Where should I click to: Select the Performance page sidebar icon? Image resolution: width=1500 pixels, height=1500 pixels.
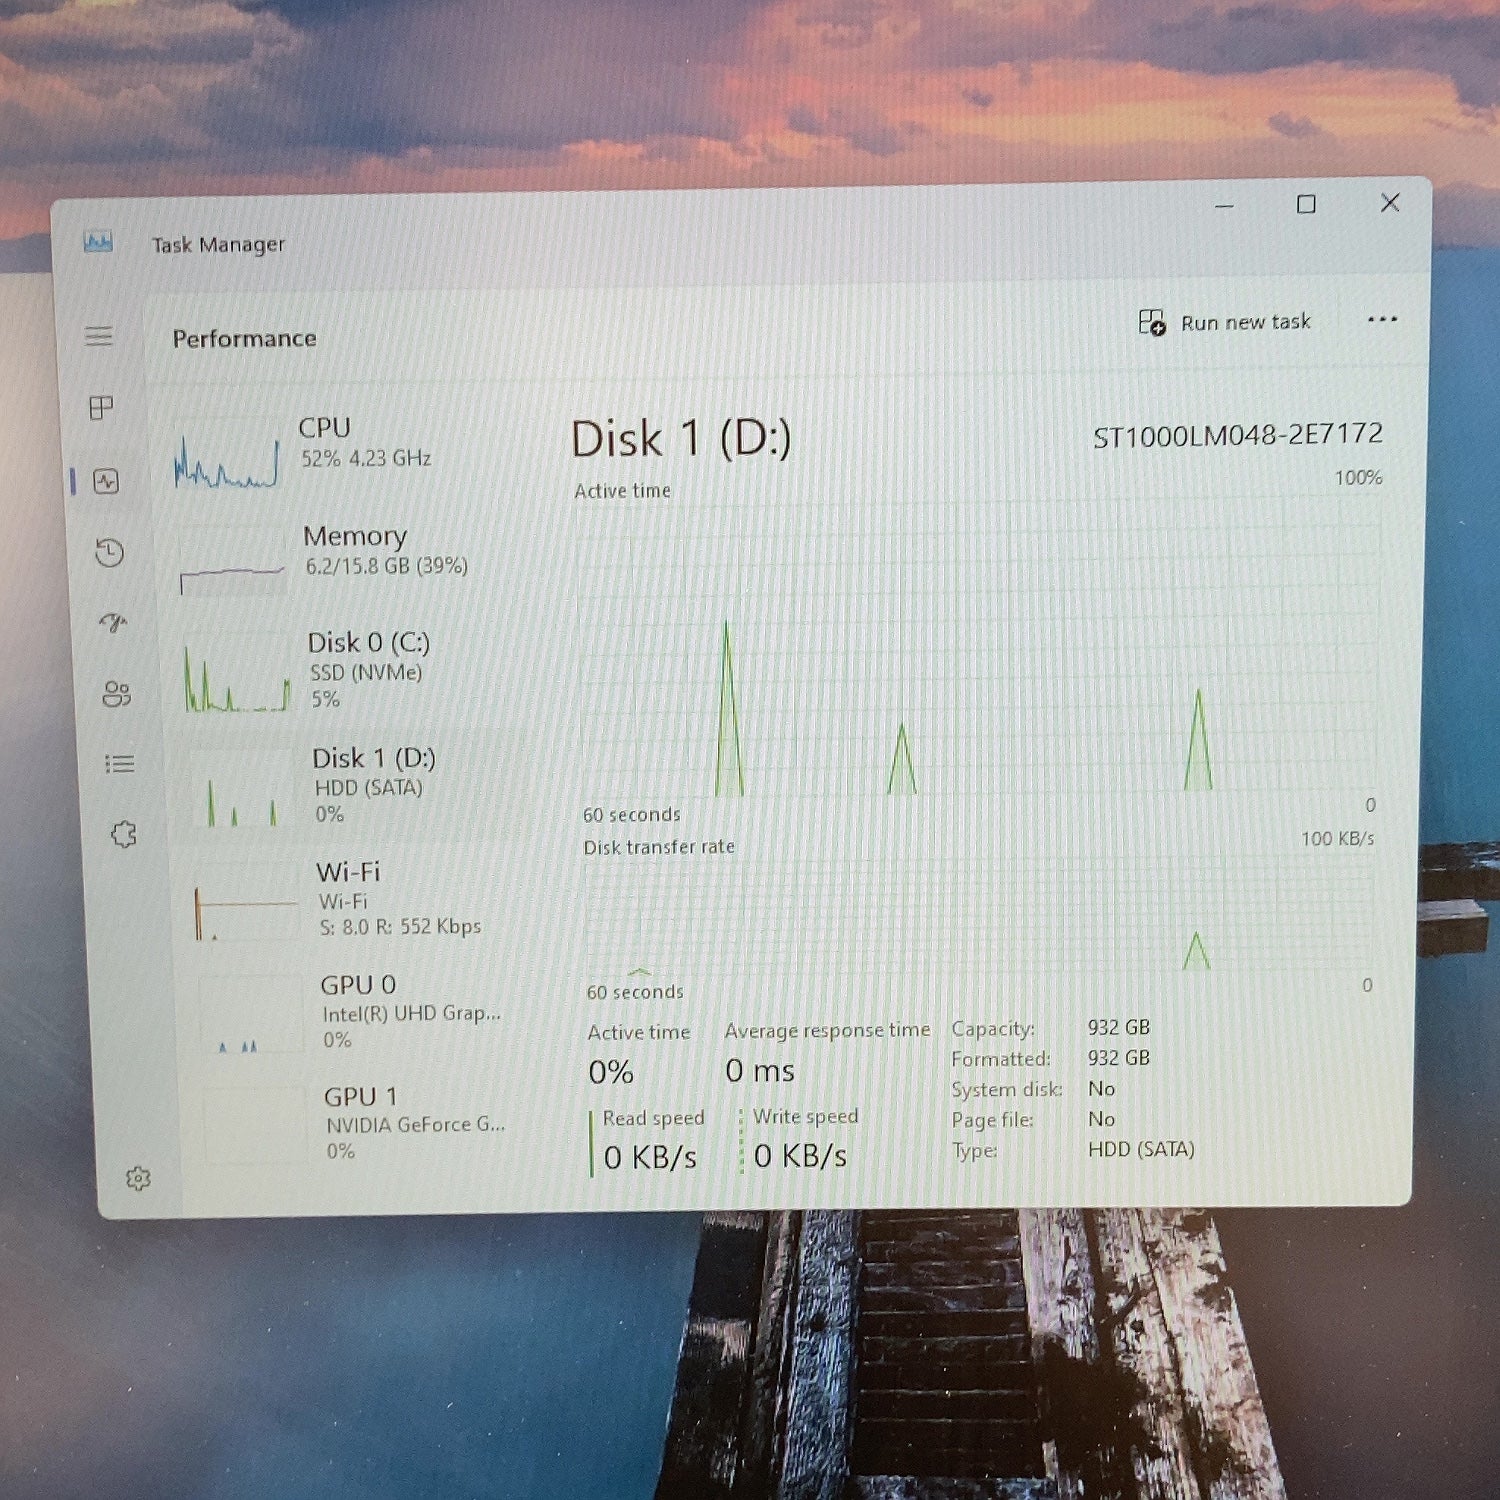tap(106, 482)
